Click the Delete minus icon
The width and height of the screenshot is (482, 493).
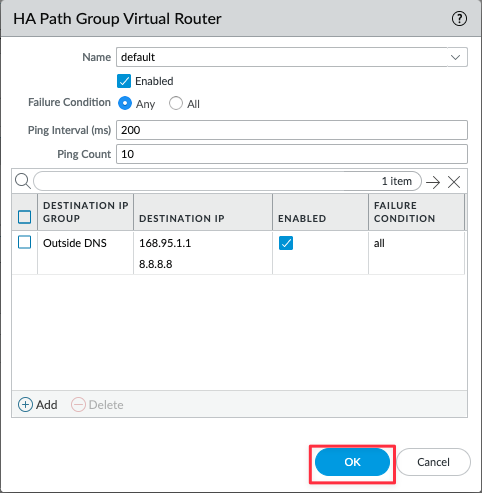78,405
